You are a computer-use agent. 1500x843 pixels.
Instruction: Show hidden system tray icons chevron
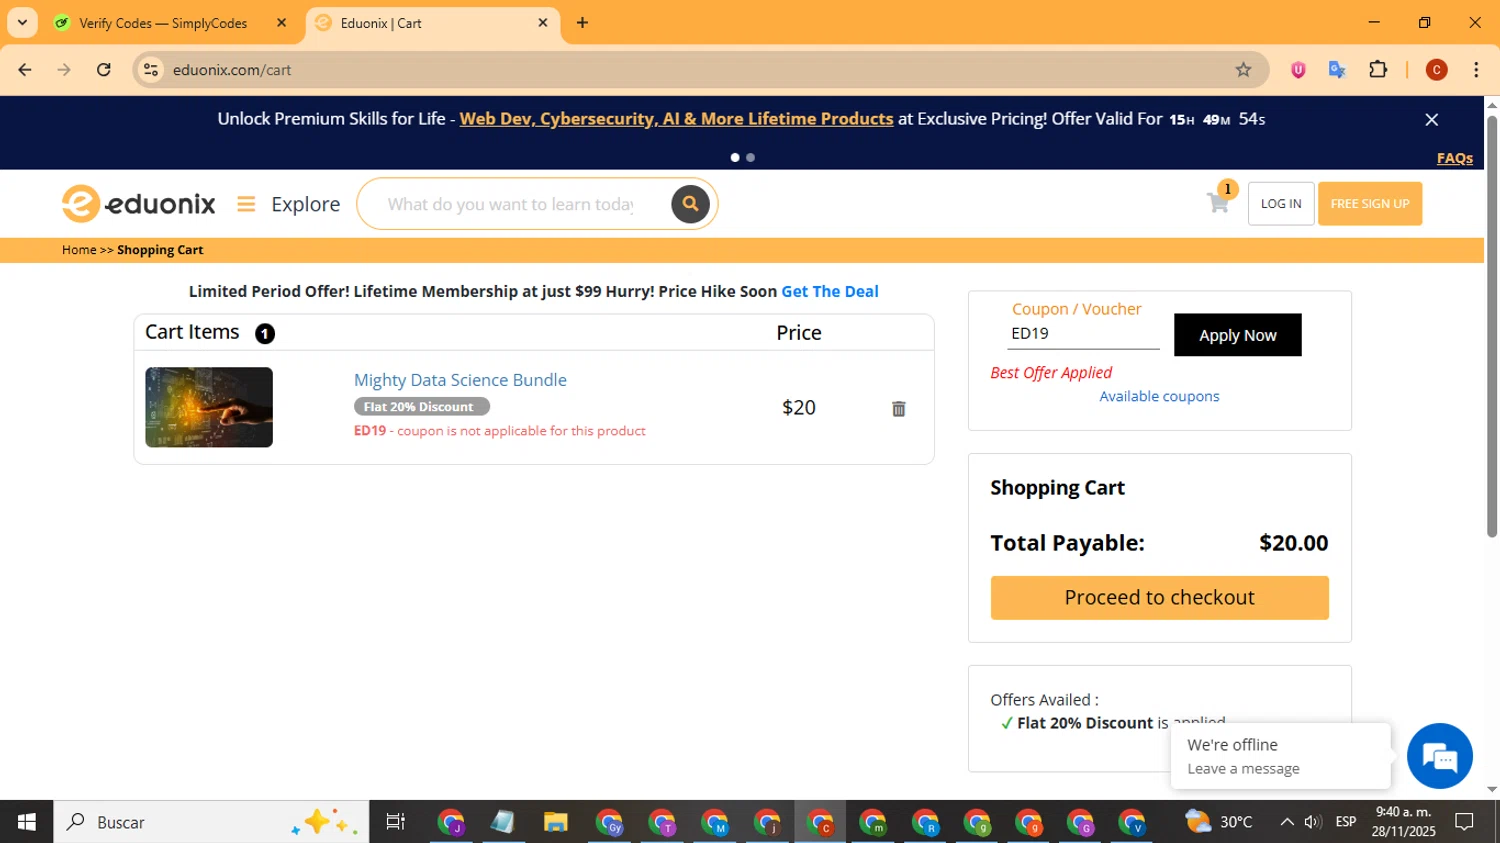pyautogui.click(x=1287, y=822)
